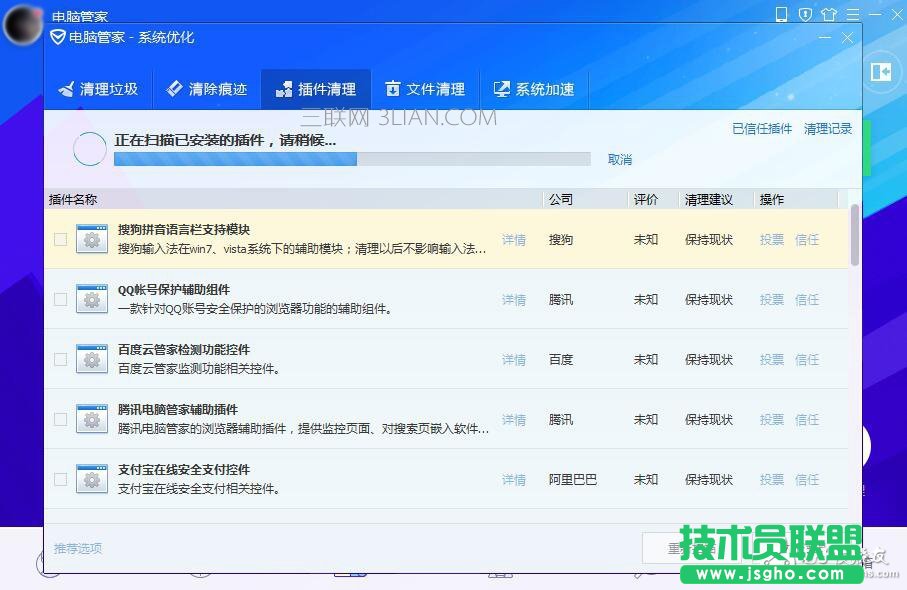Tick the QQ帐号保护辅助组件 checkbox
The image size is (907, 590).
click(61, 300)
